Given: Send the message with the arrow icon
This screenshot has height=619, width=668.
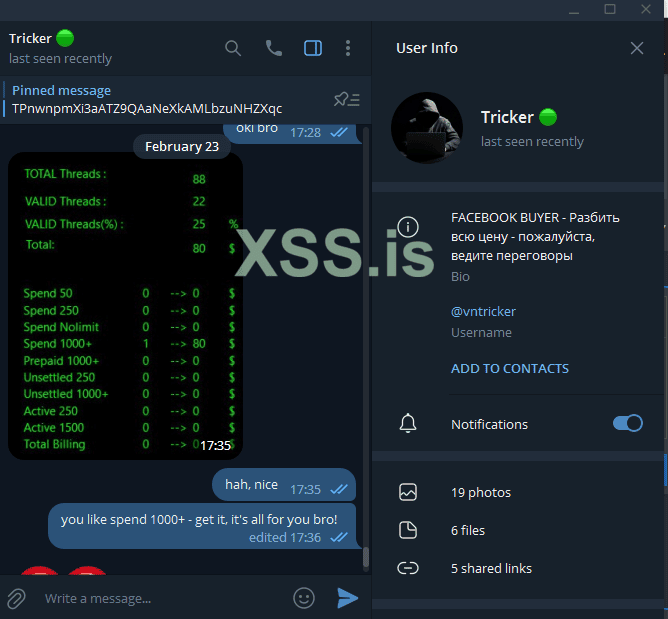Looking at the screenshot, I should pos(348,598).
